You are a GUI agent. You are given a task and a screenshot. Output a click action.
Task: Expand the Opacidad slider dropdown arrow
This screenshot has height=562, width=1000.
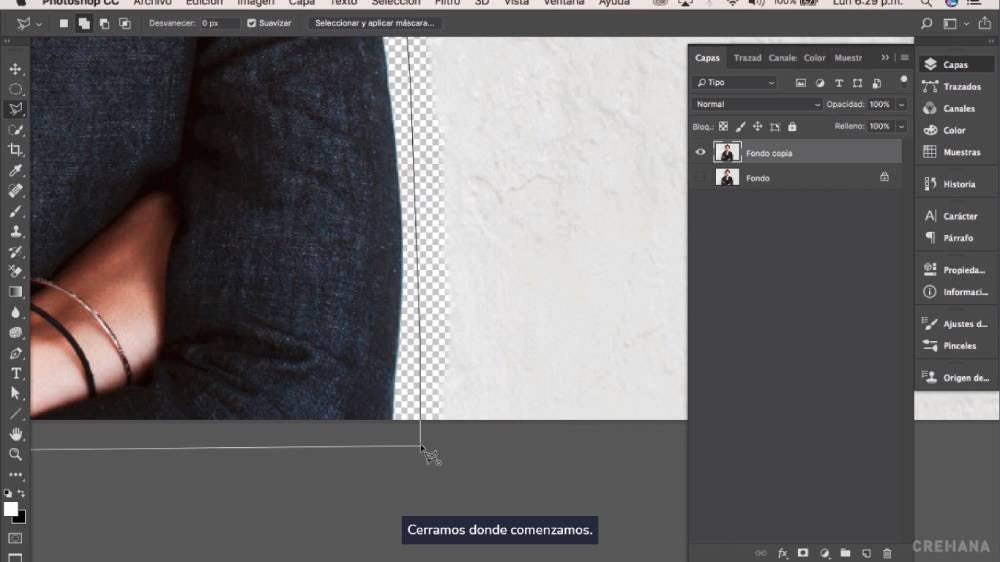point(901,104)
